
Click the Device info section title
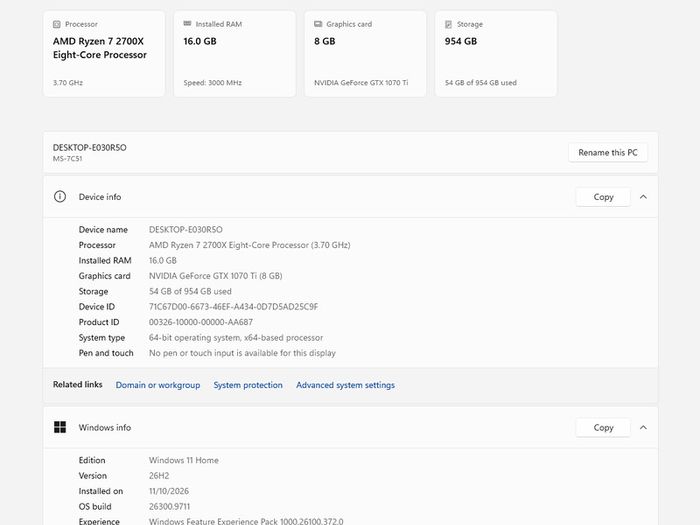click(x=100, y=197)
